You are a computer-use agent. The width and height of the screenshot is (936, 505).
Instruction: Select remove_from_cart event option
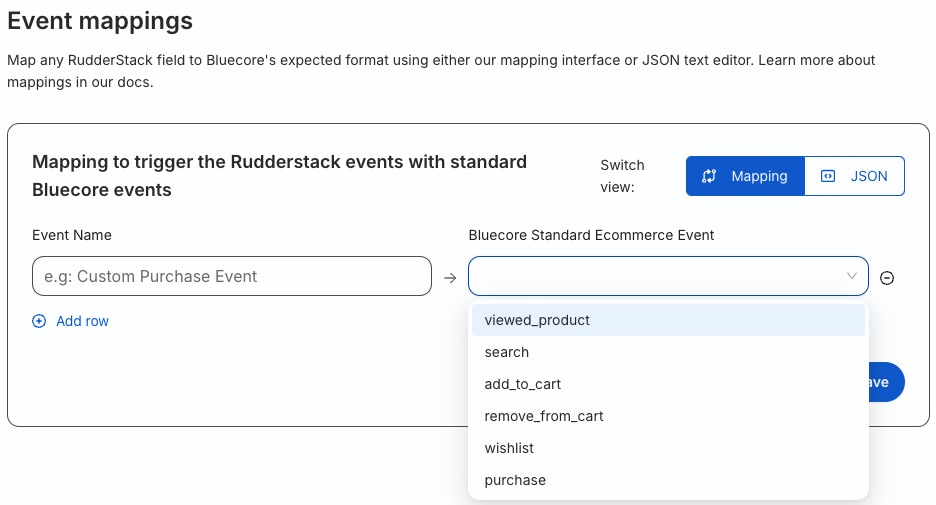668,416
